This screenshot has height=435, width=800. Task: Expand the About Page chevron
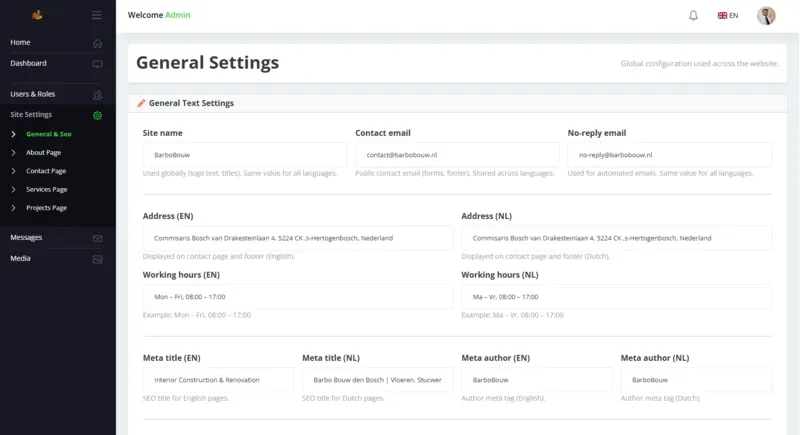tap(13, 152)
